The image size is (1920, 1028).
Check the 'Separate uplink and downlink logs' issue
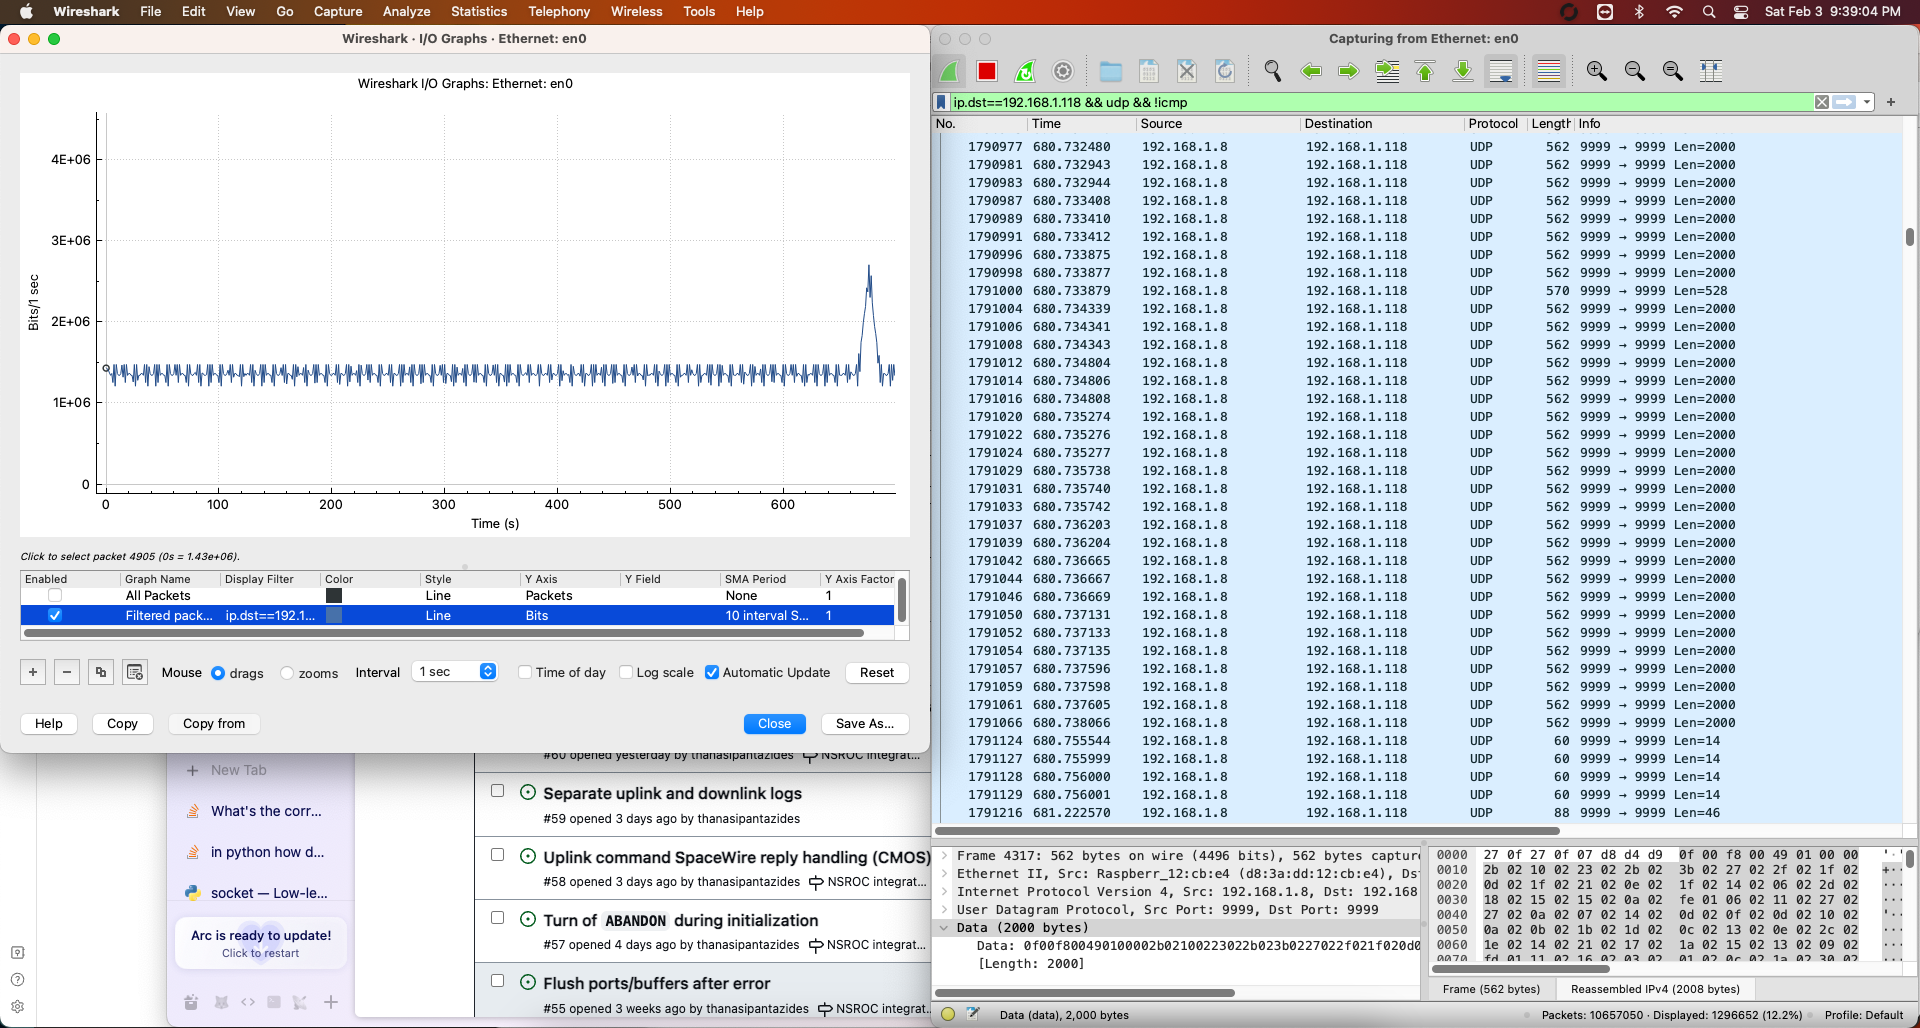[x=497, y=791]
